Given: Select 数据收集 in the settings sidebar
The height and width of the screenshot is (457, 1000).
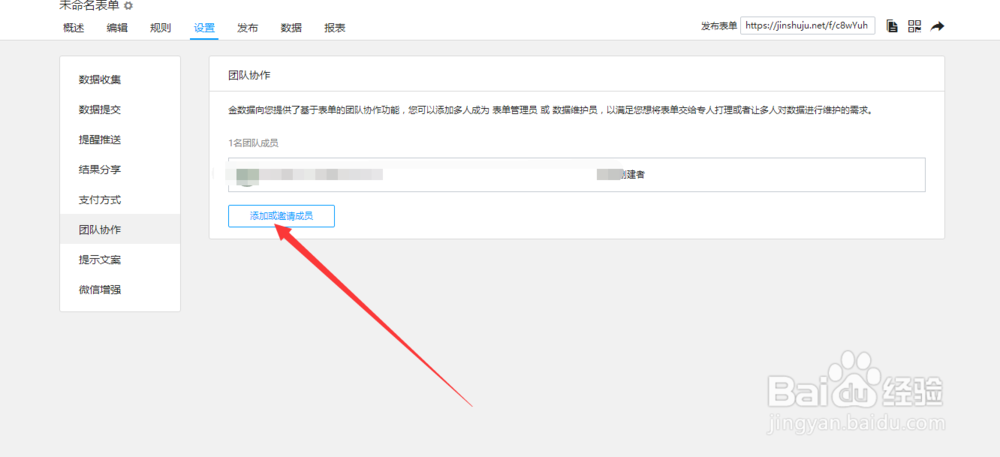Looking at the screenshot, I should click(x=120, y=80).
